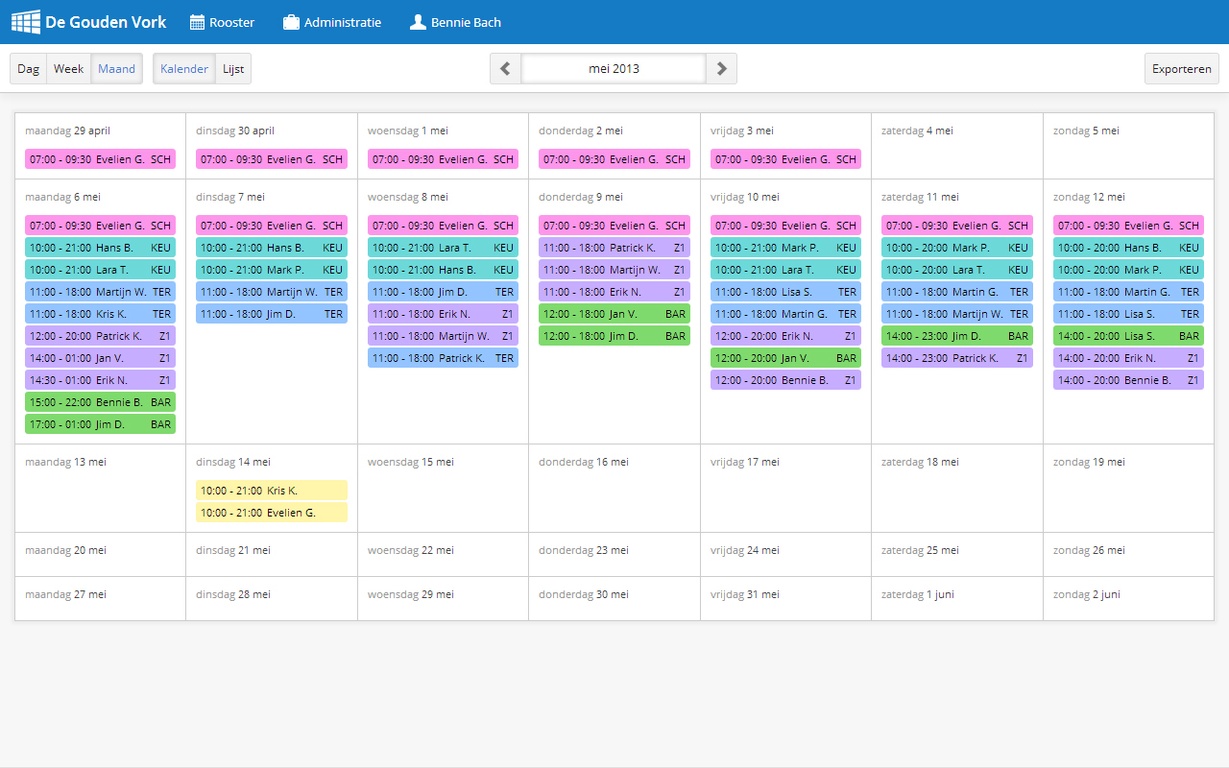Click the Administratie briefcase icon
The width and height of the screenshot is (1229, 768).
pyautogui.click(x=291, y=22)
